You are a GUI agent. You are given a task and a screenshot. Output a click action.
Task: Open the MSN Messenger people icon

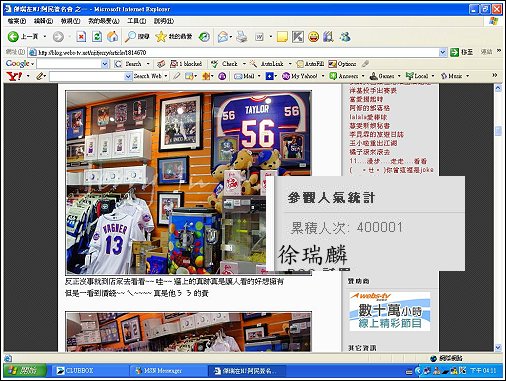(x=345, y=37)
